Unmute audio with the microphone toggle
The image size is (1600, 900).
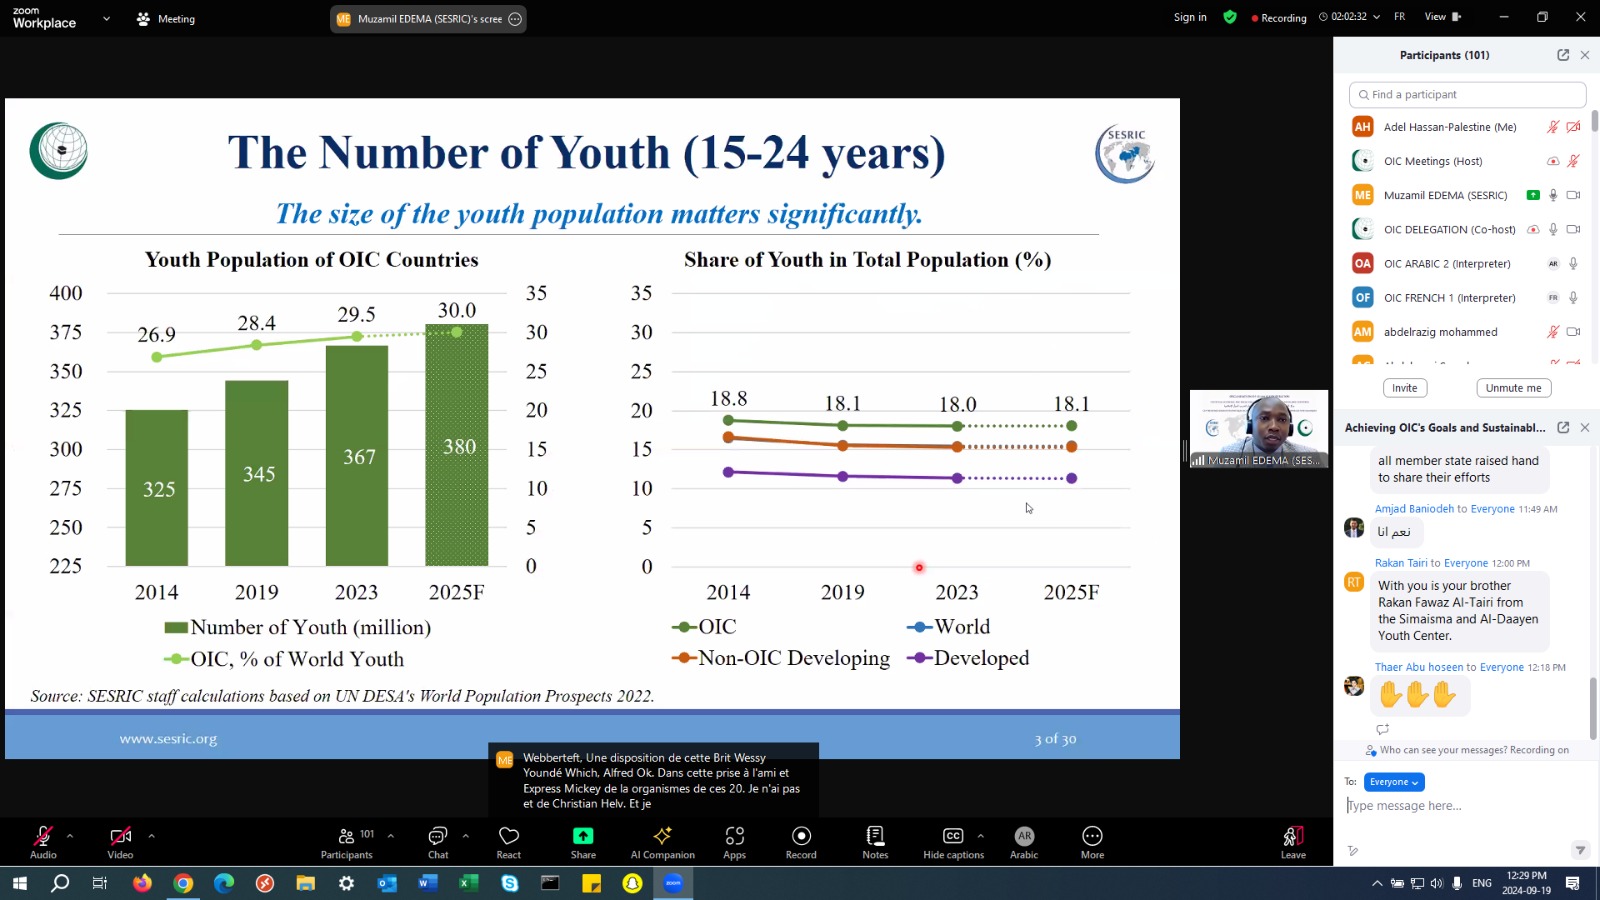coord(43,841)
